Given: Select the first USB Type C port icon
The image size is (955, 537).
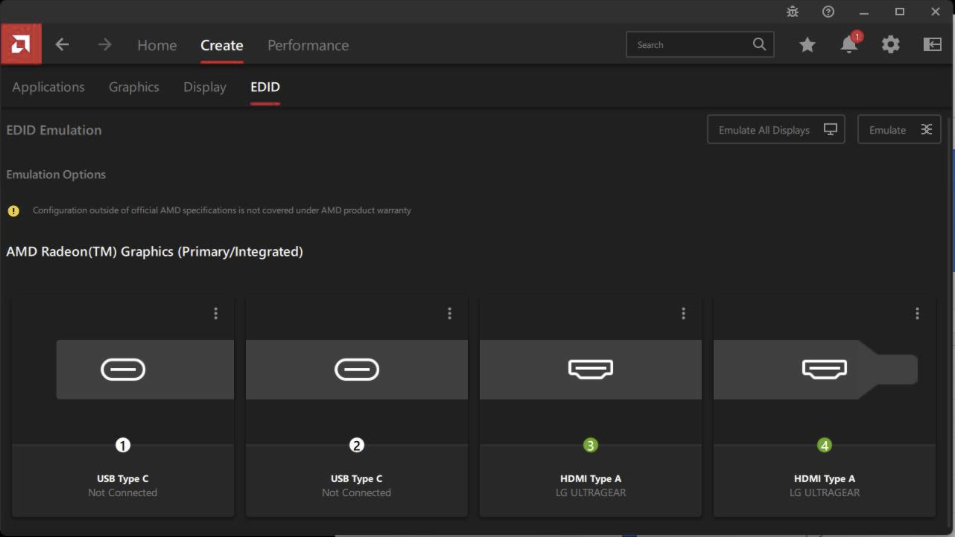Looking at the screenshot, I should [123, 369].
